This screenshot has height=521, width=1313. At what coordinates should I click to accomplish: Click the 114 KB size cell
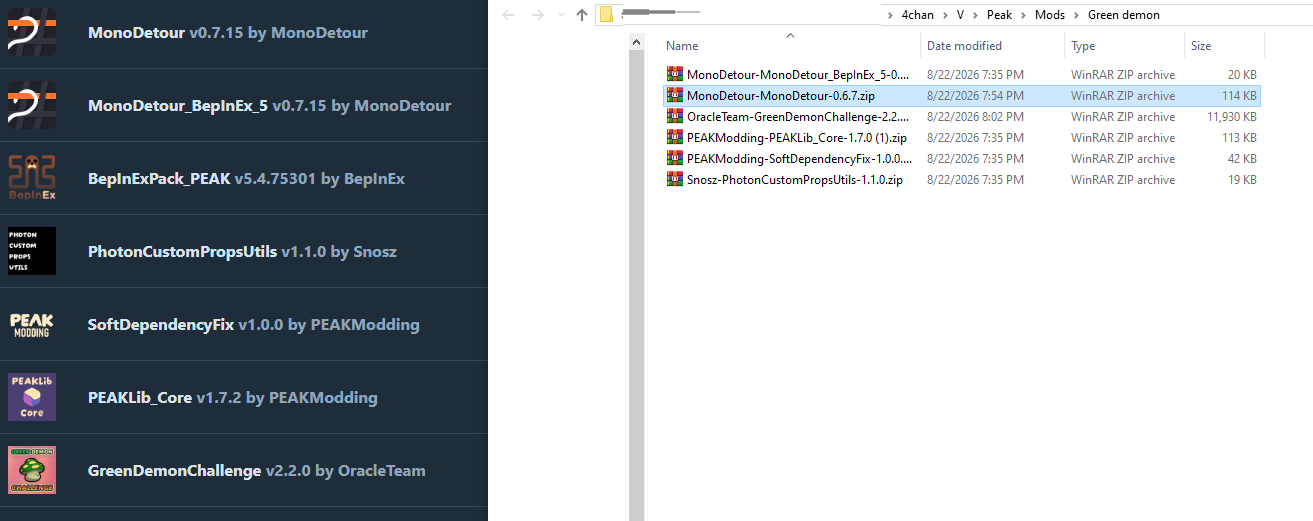tap(1239, 96)
